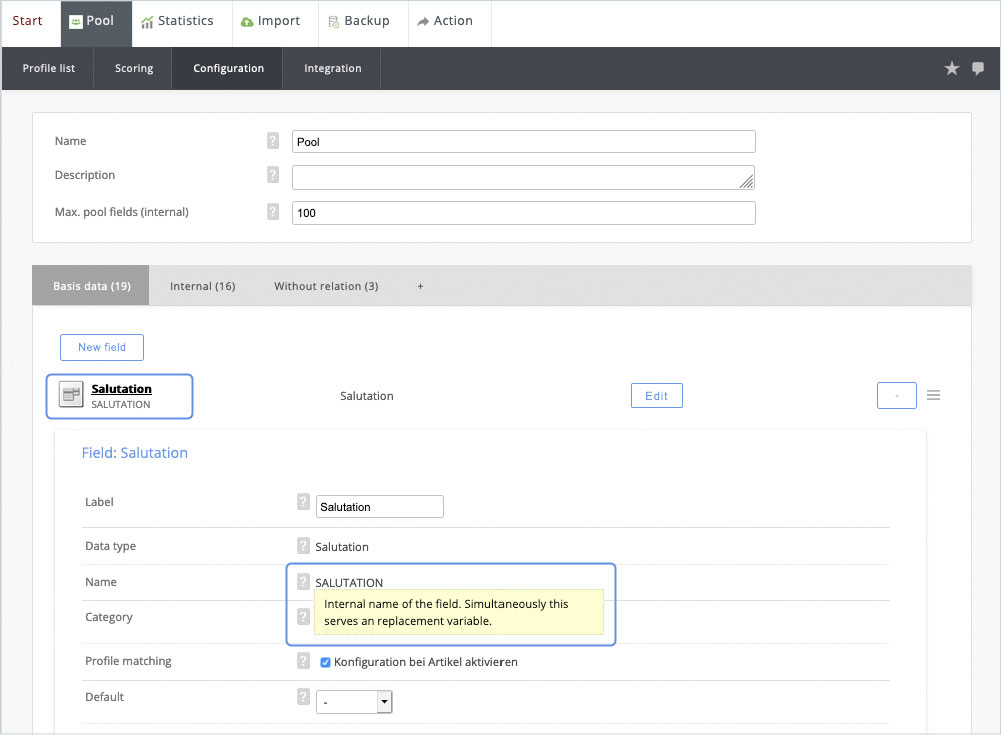Open the Without relation (3) tab
The width and height of the screenshot is (1001, 735).
point(326,286)
